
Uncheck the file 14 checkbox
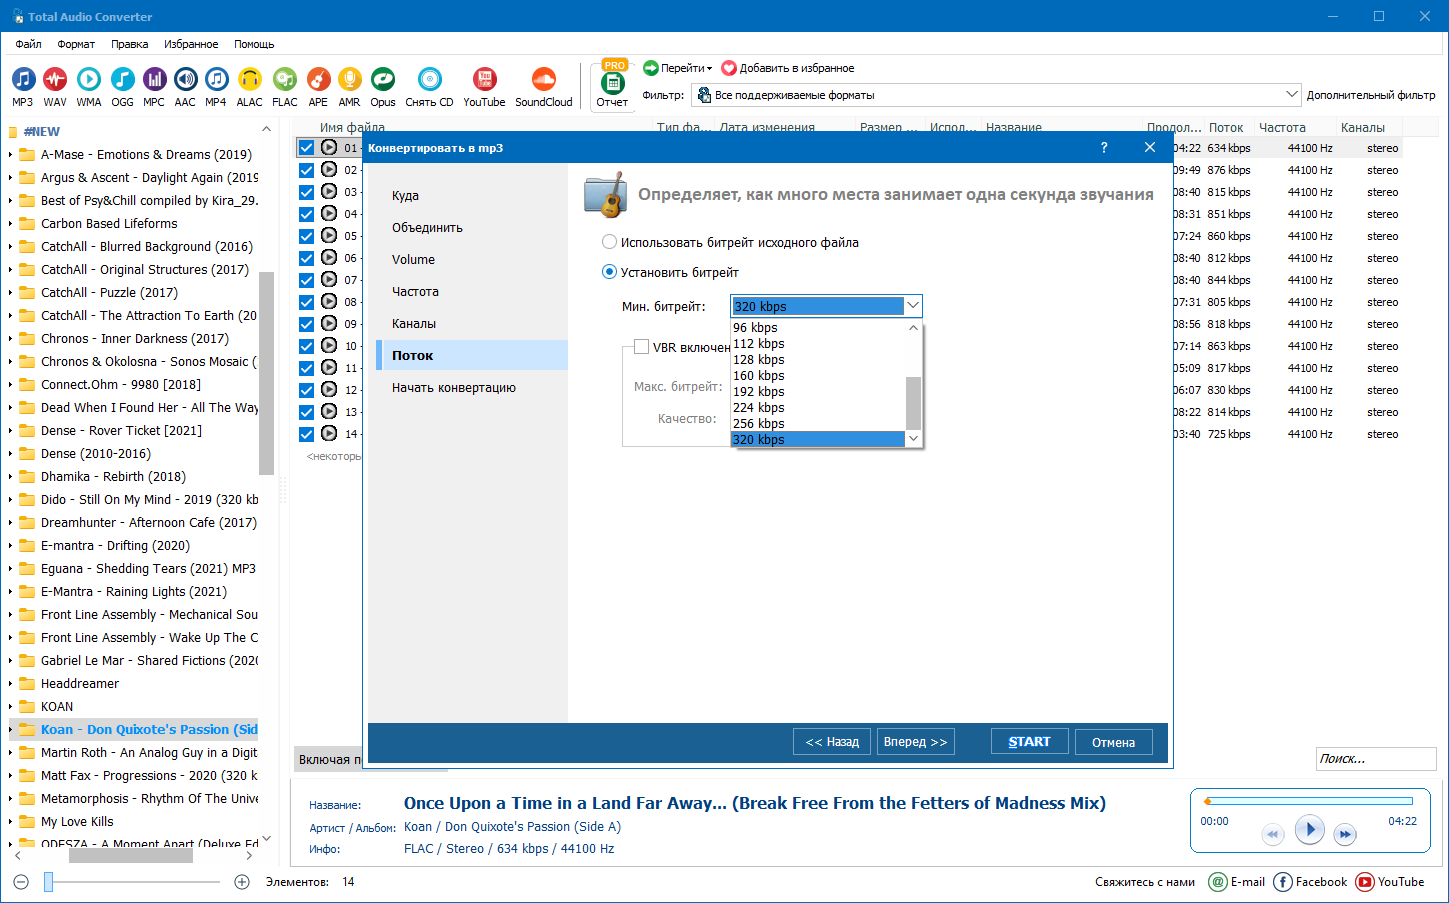(x=307, y=434)
